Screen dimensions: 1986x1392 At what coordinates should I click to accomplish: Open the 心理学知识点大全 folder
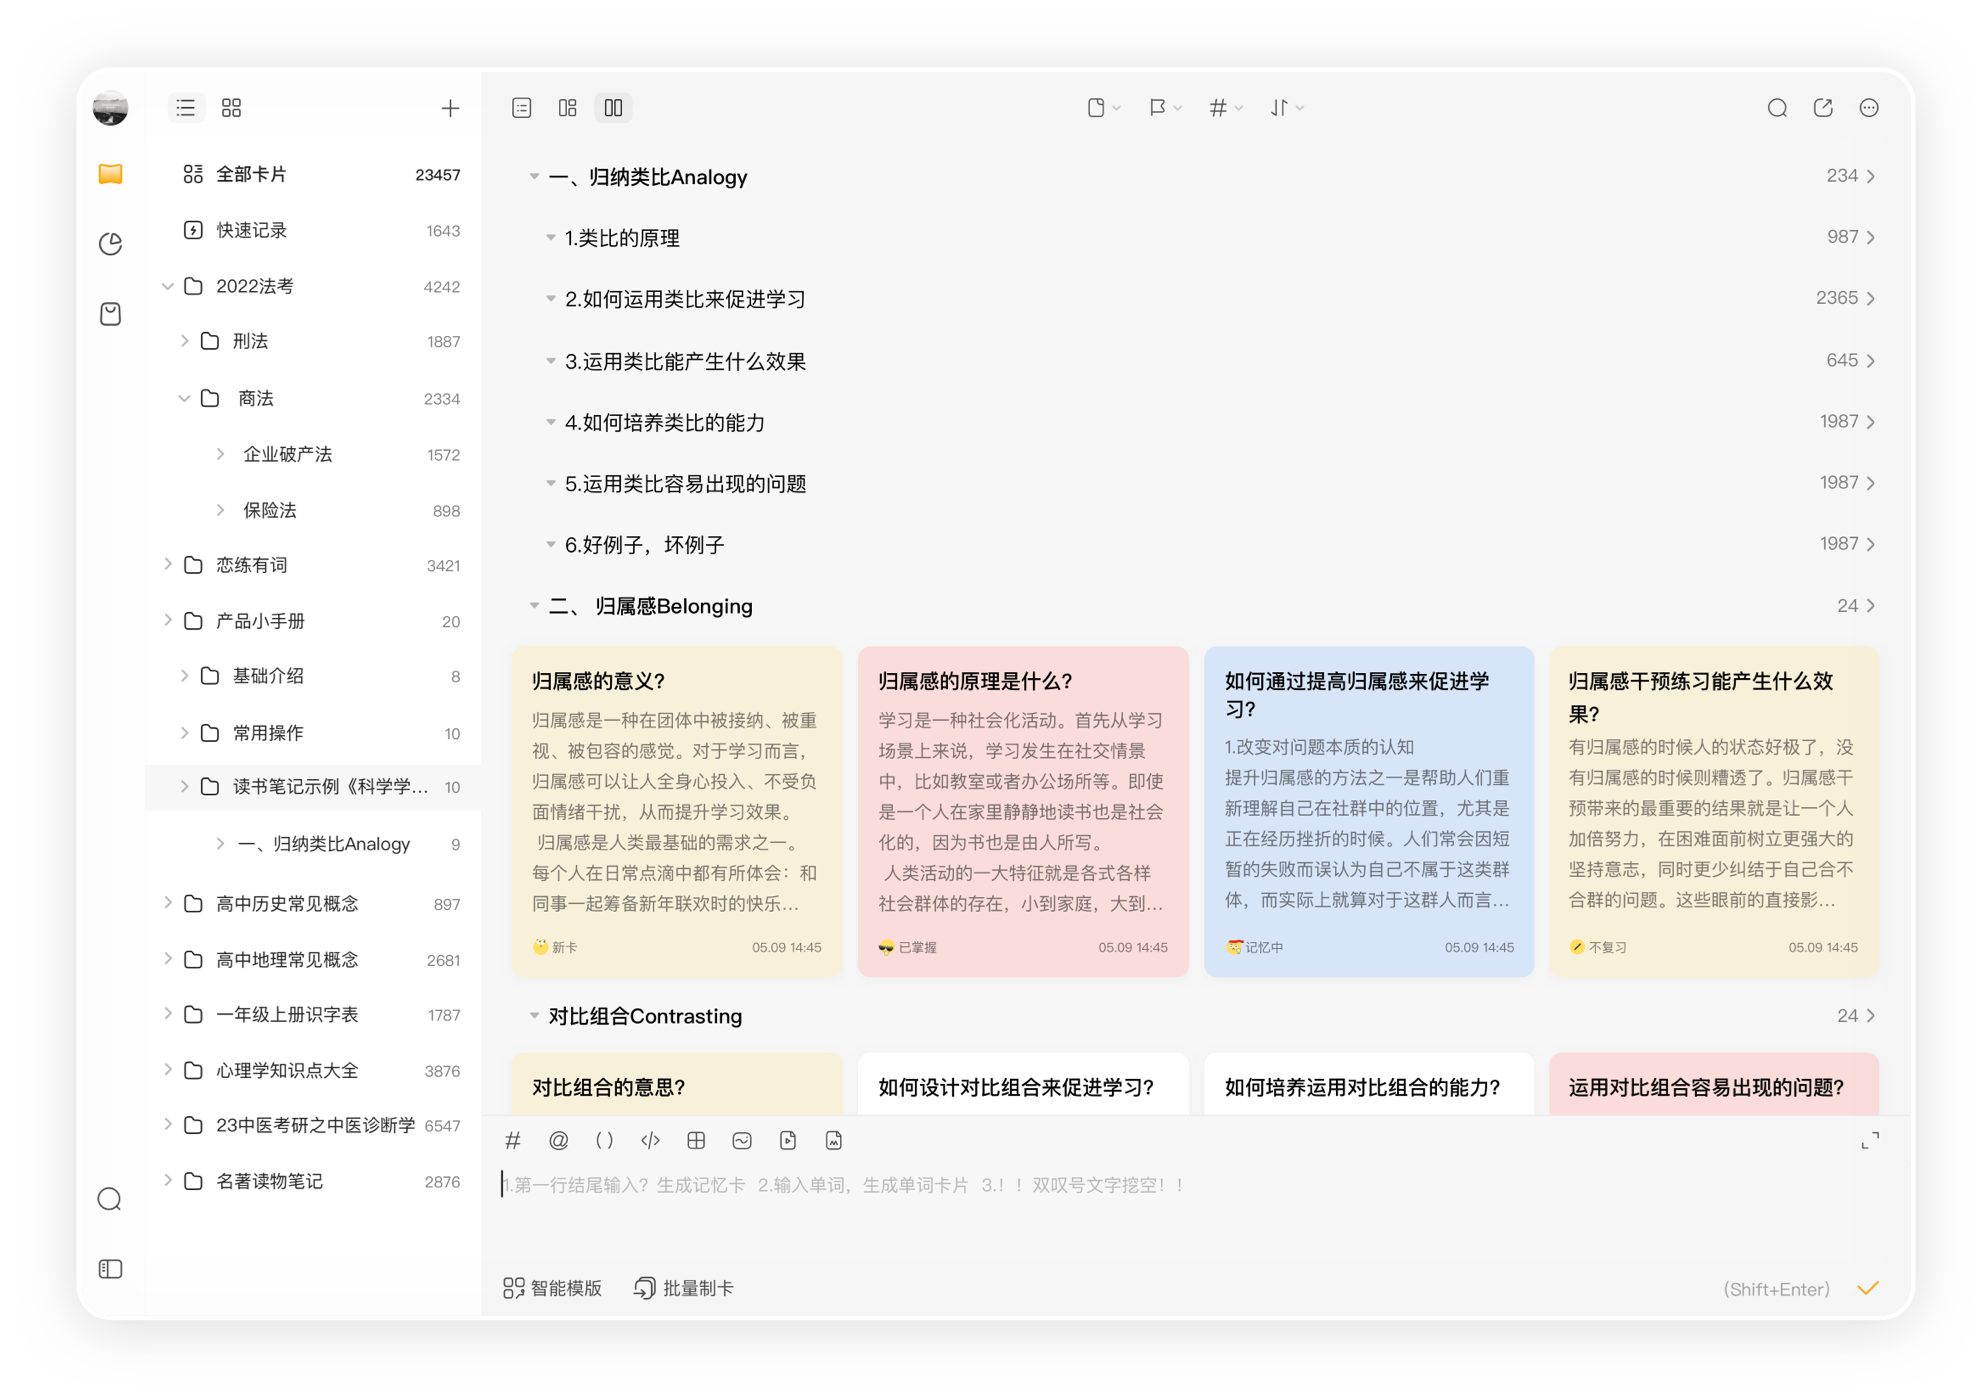tap(314, 1070)
